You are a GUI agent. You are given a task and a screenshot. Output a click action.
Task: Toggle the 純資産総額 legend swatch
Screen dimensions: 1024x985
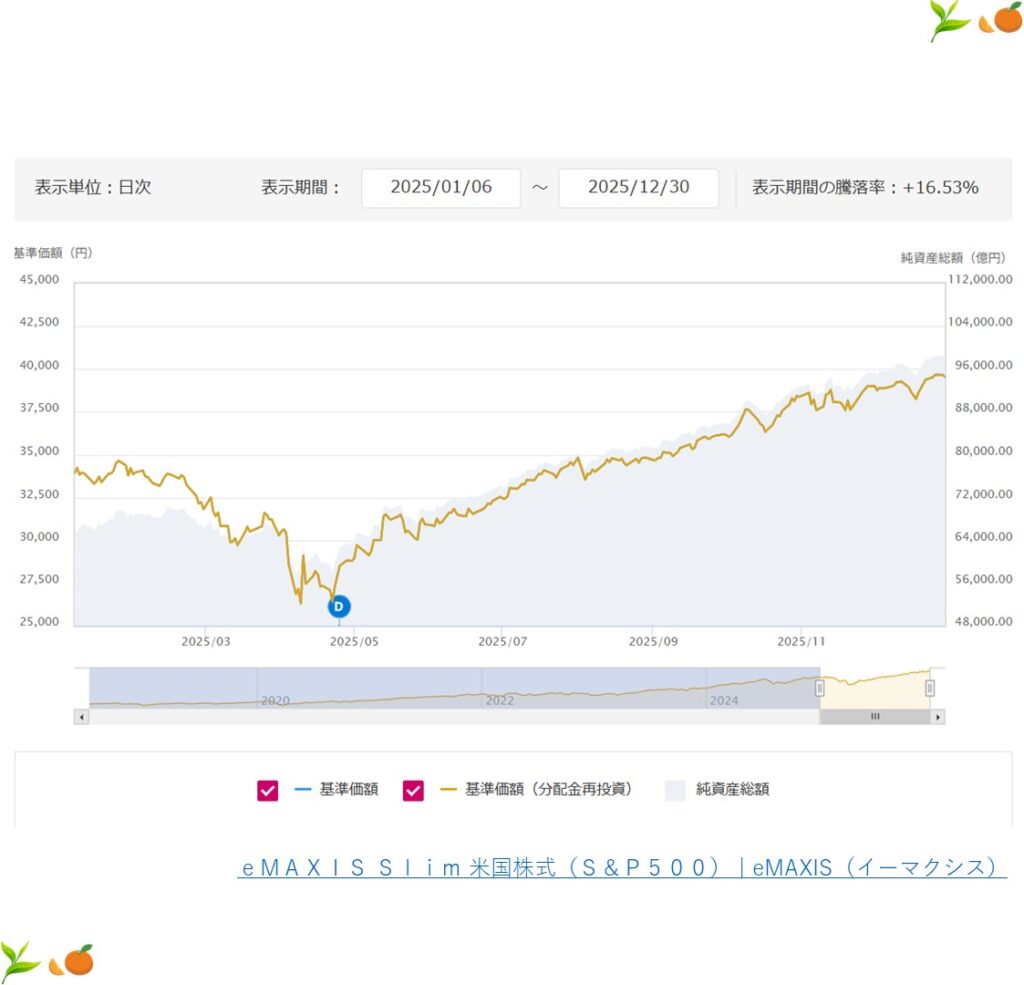(675, 790)
